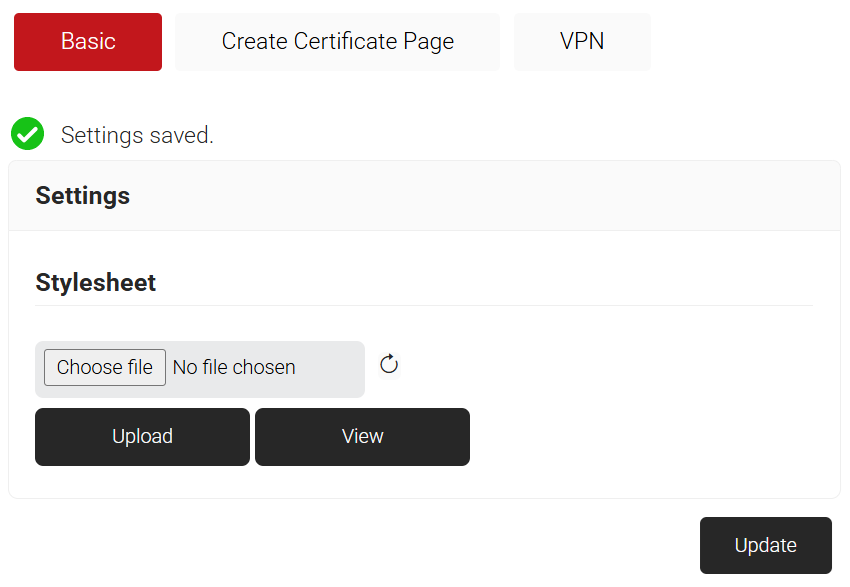Click the divider line under Stylesheet

pyautogui.click(x=424, y=306)
